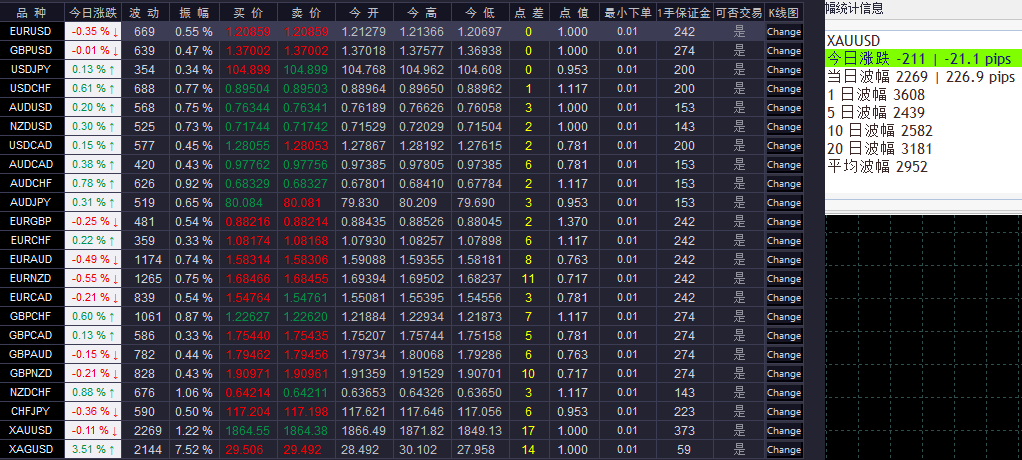Click the 振幅 column header
Image resolution: width=1022 pixels, height=460 pixels.
(194, 12)
